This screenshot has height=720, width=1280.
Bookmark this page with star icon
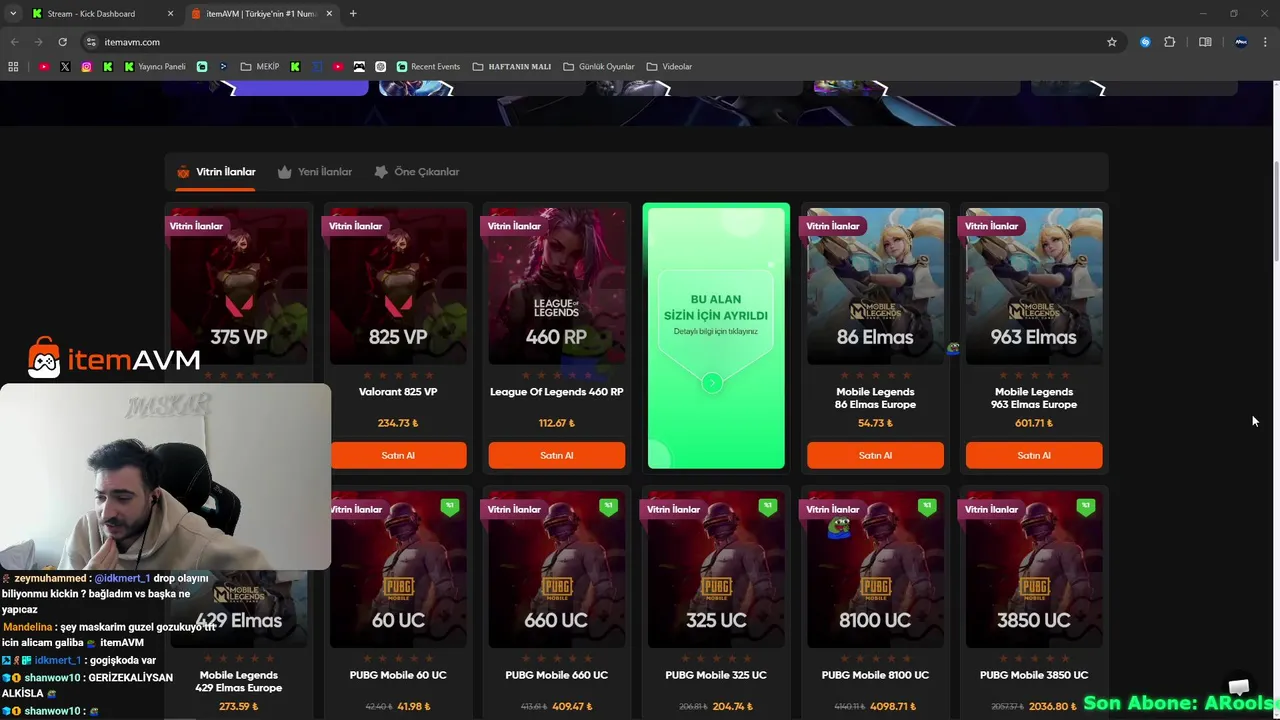[1111, 42]
